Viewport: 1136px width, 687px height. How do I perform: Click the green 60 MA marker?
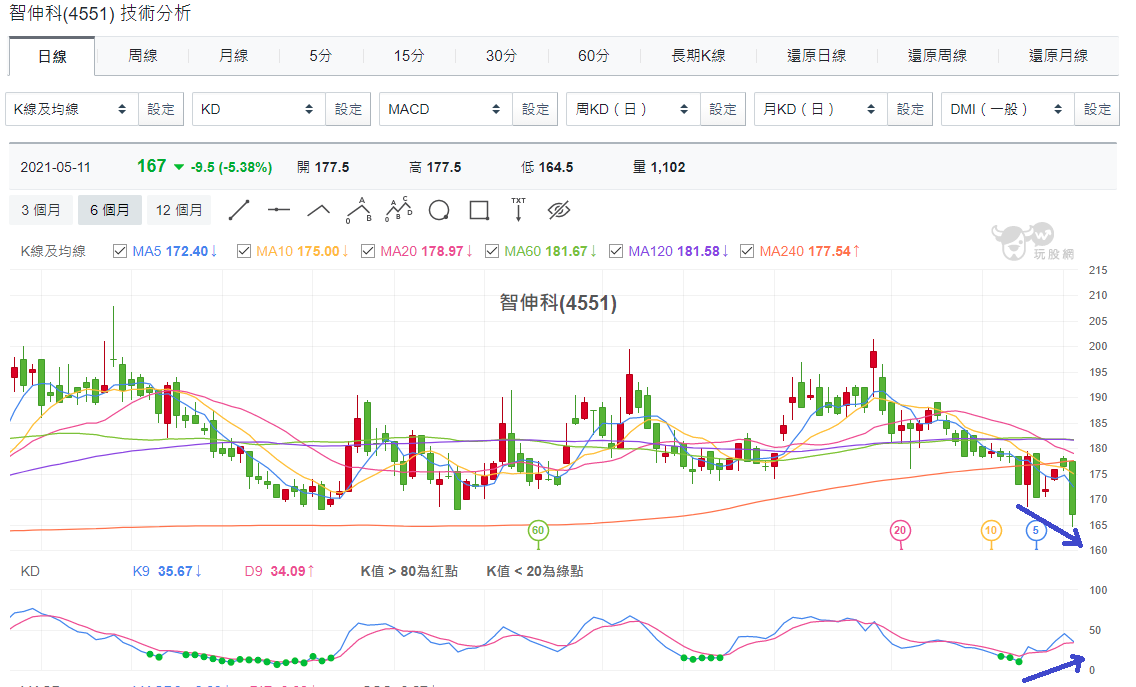click(x=538, y=530)
